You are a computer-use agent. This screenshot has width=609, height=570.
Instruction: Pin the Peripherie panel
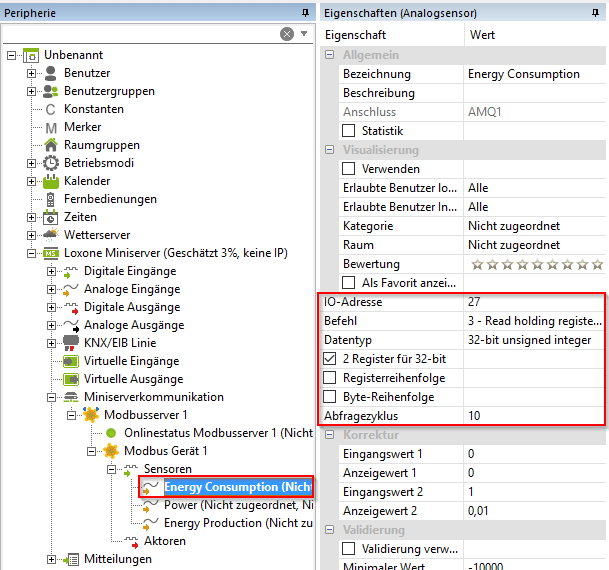coord(305,13)
